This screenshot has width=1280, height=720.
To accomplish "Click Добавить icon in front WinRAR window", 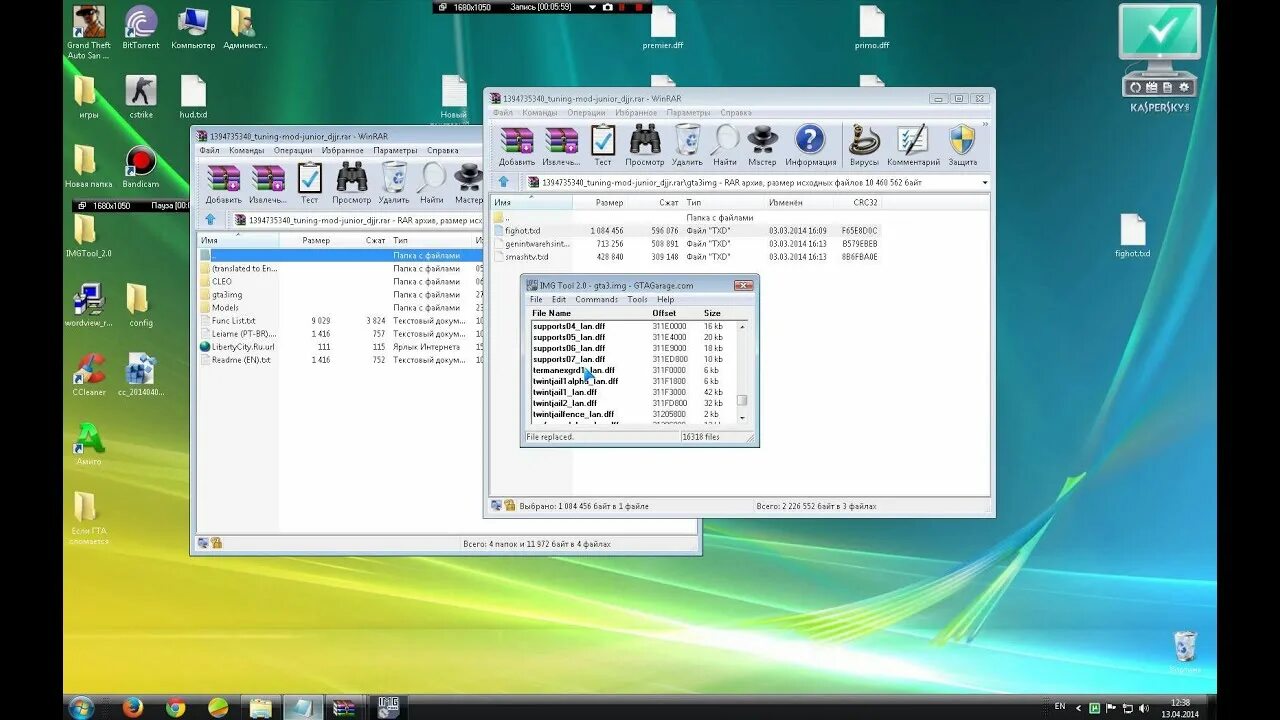I will point(517,146).
